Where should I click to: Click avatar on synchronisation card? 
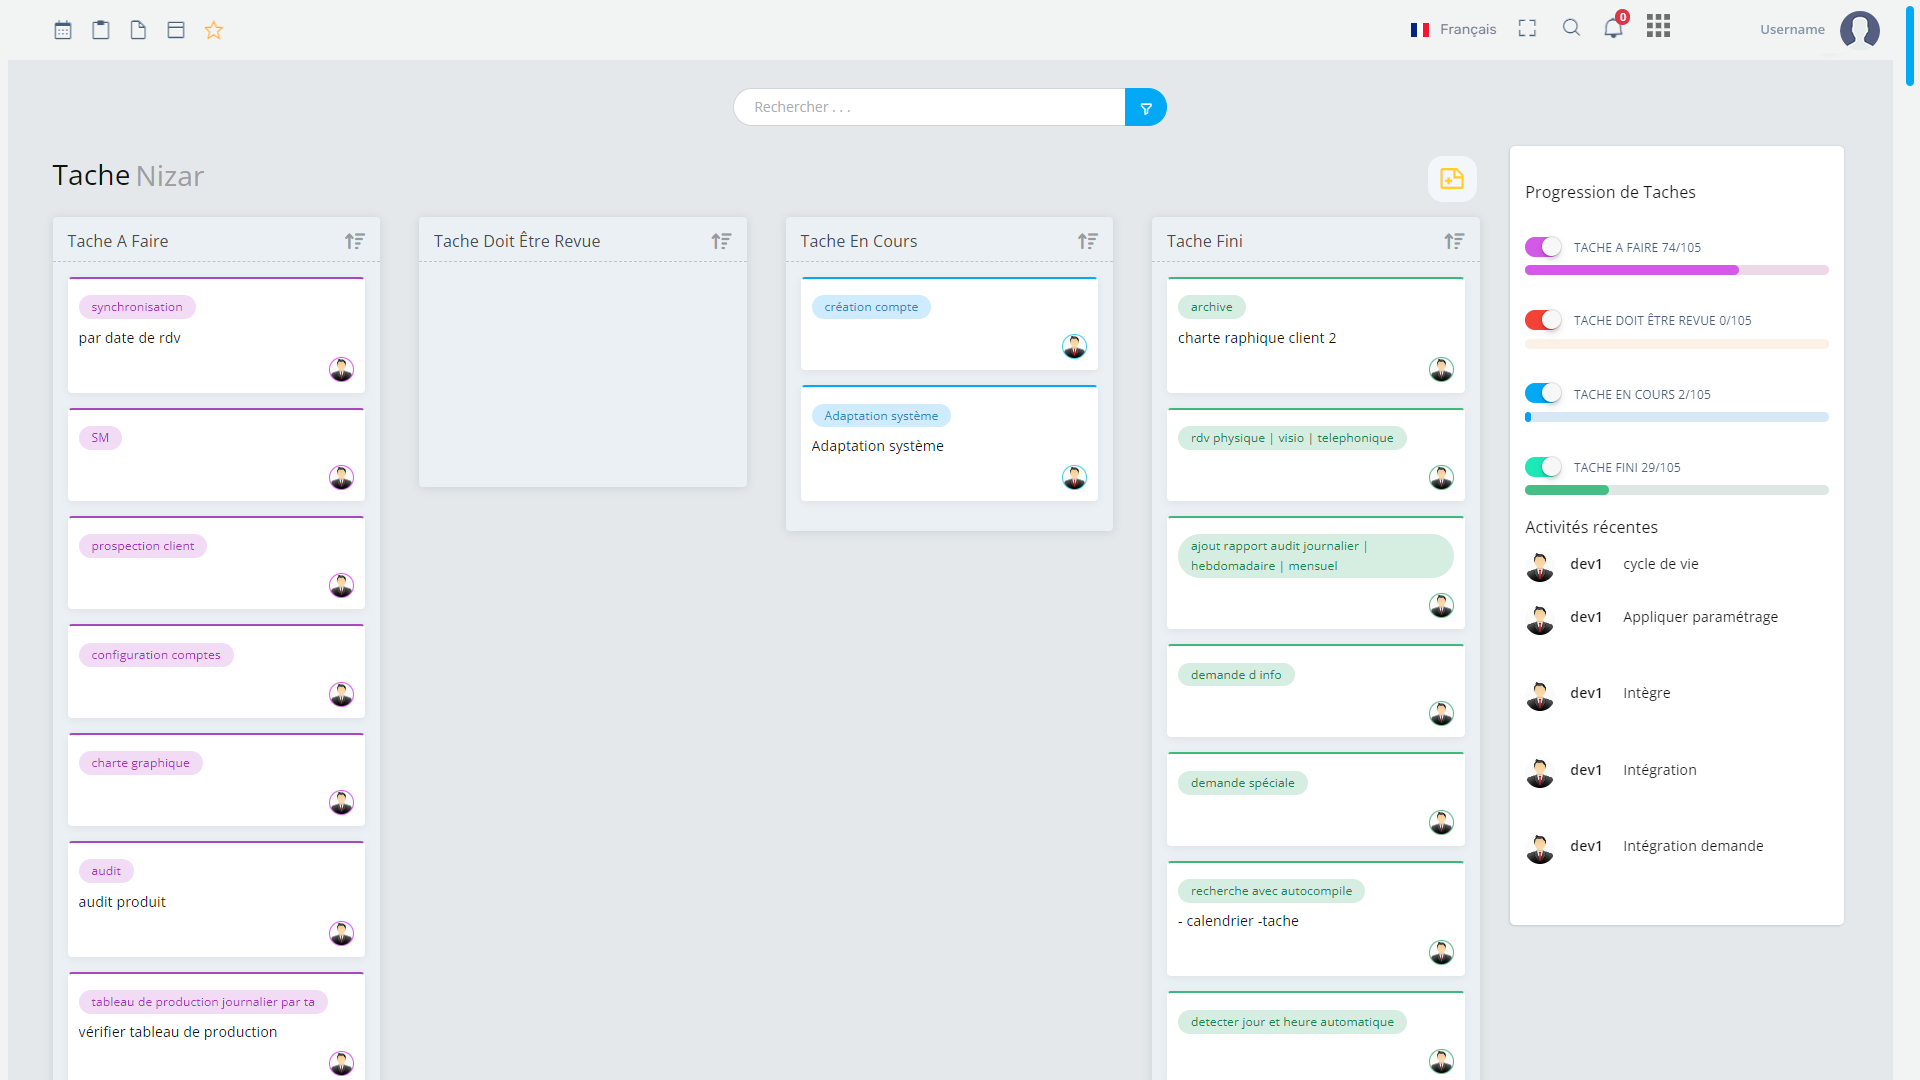pos(341,369)
